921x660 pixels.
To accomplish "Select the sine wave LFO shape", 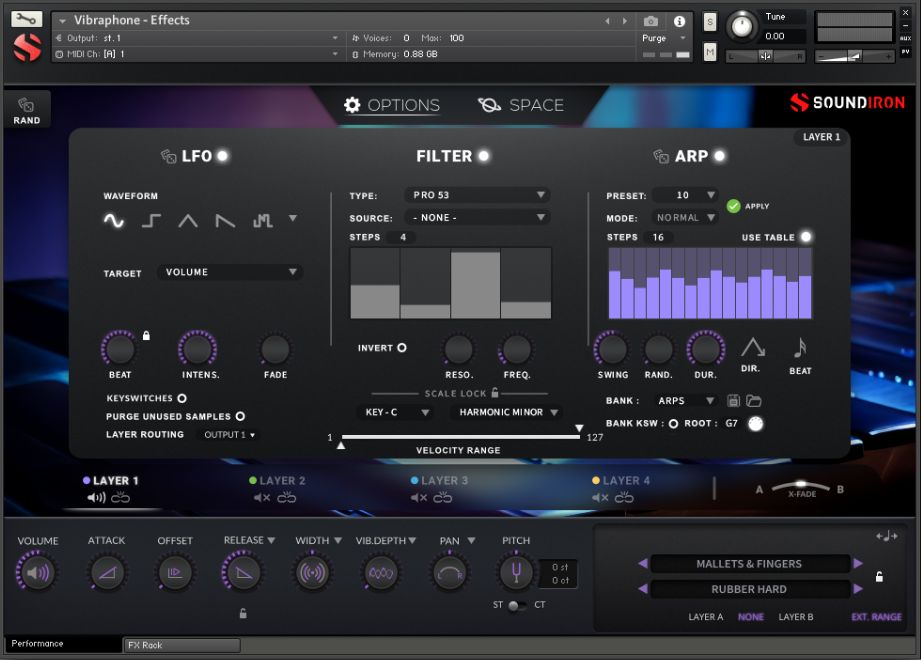I will click(113, 219).
